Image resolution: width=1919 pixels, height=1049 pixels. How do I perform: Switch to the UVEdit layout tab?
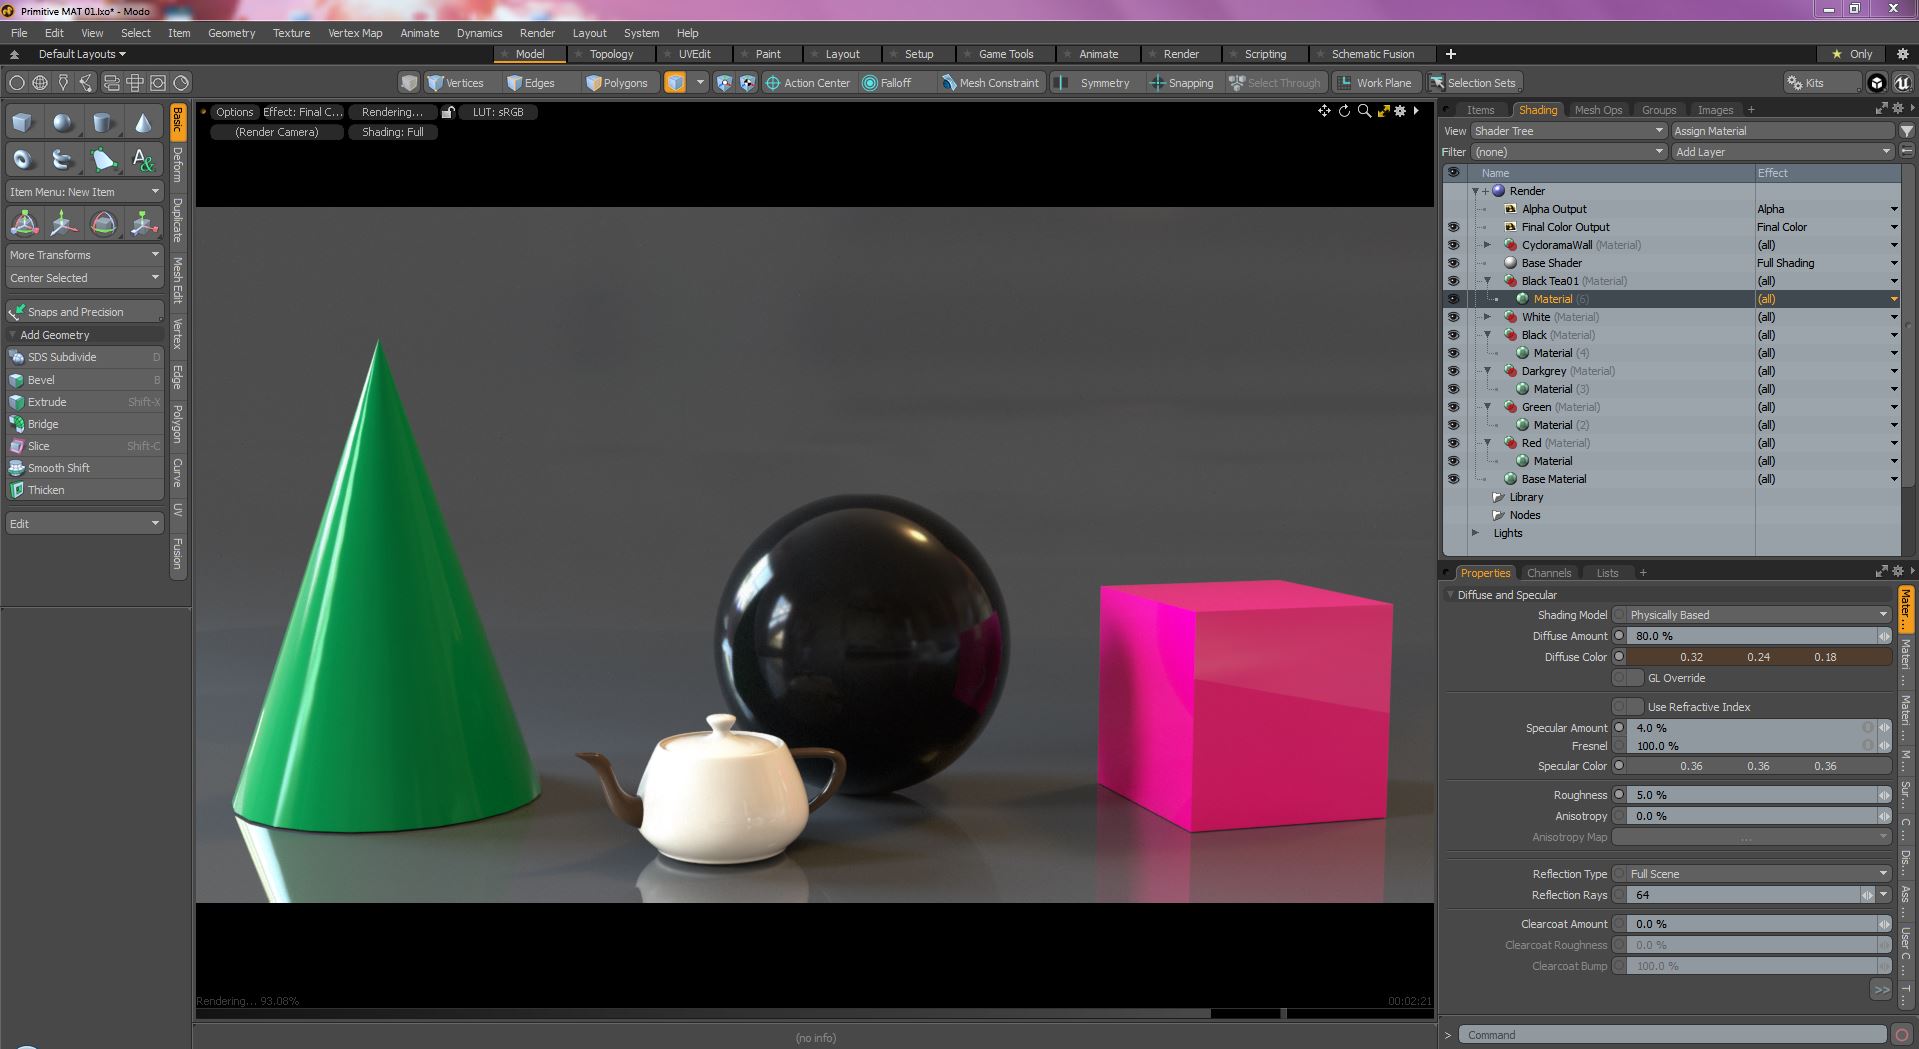[x=694, y=54]
